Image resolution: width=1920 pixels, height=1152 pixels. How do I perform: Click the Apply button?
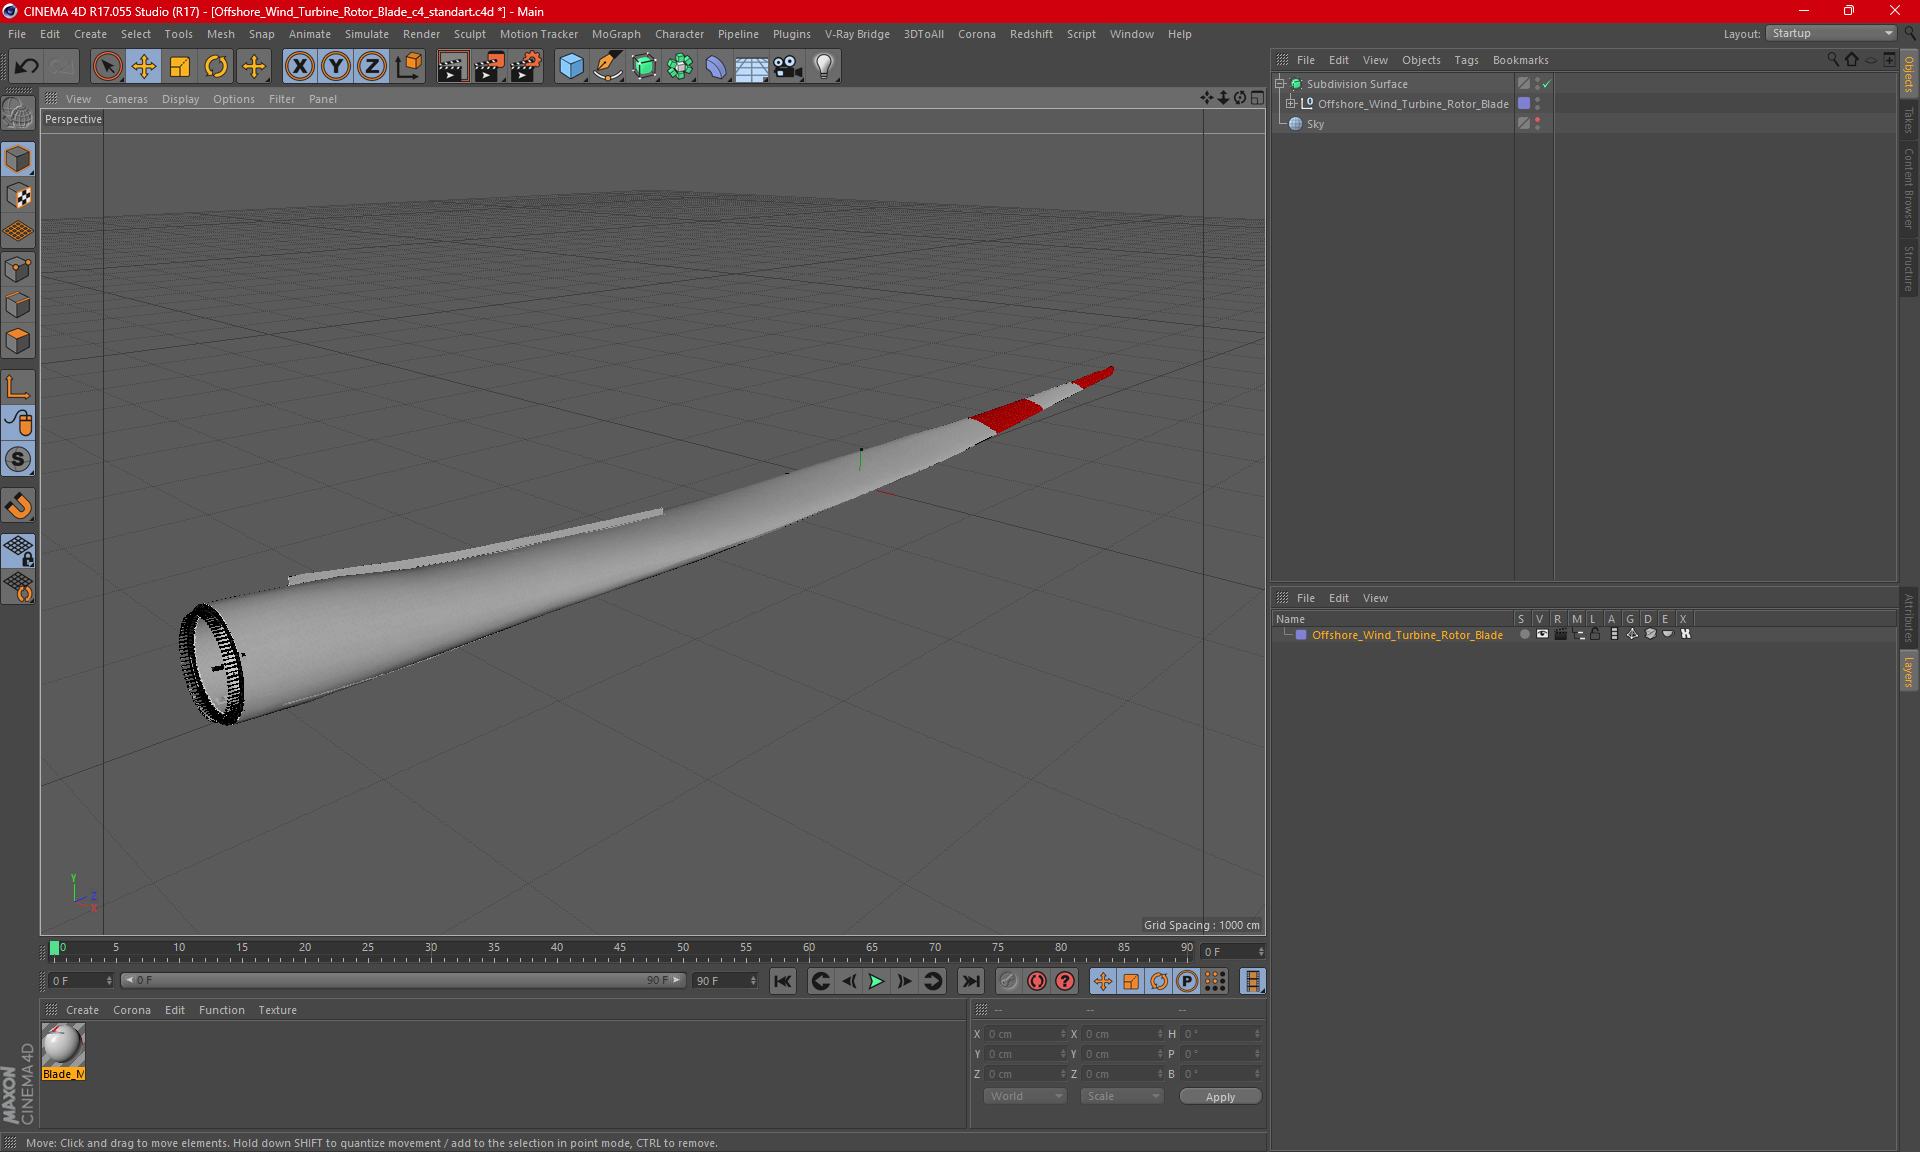[1219, 1097]
